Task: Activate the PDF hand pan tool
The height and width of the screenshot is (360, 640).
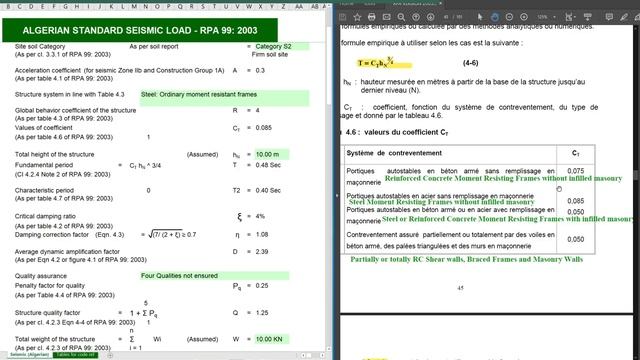Action: pos(495,17)
